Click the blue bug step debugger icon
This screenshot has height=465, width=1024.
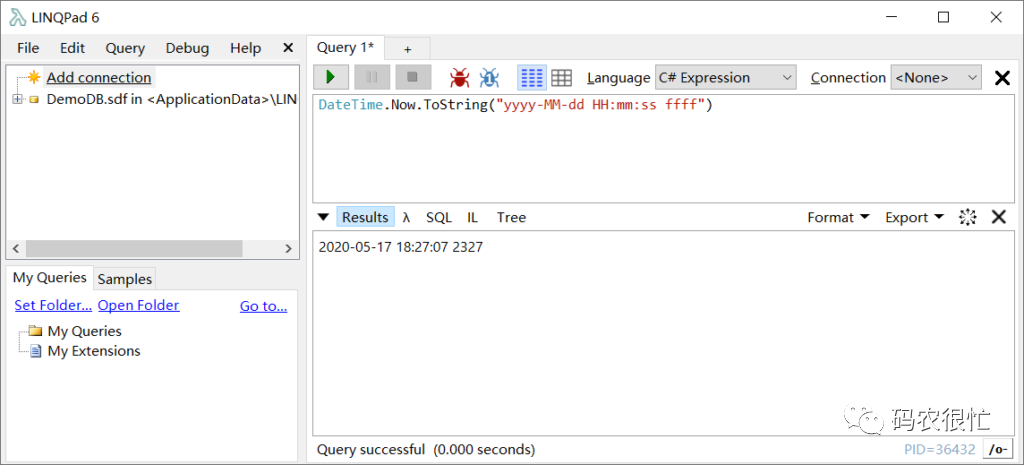click(x=490, y=78)
